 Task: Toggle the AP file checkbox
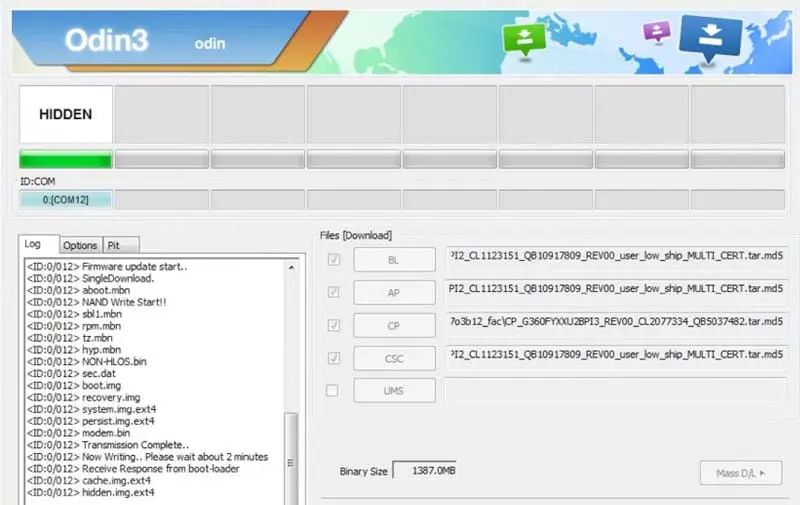coord(334,292)
